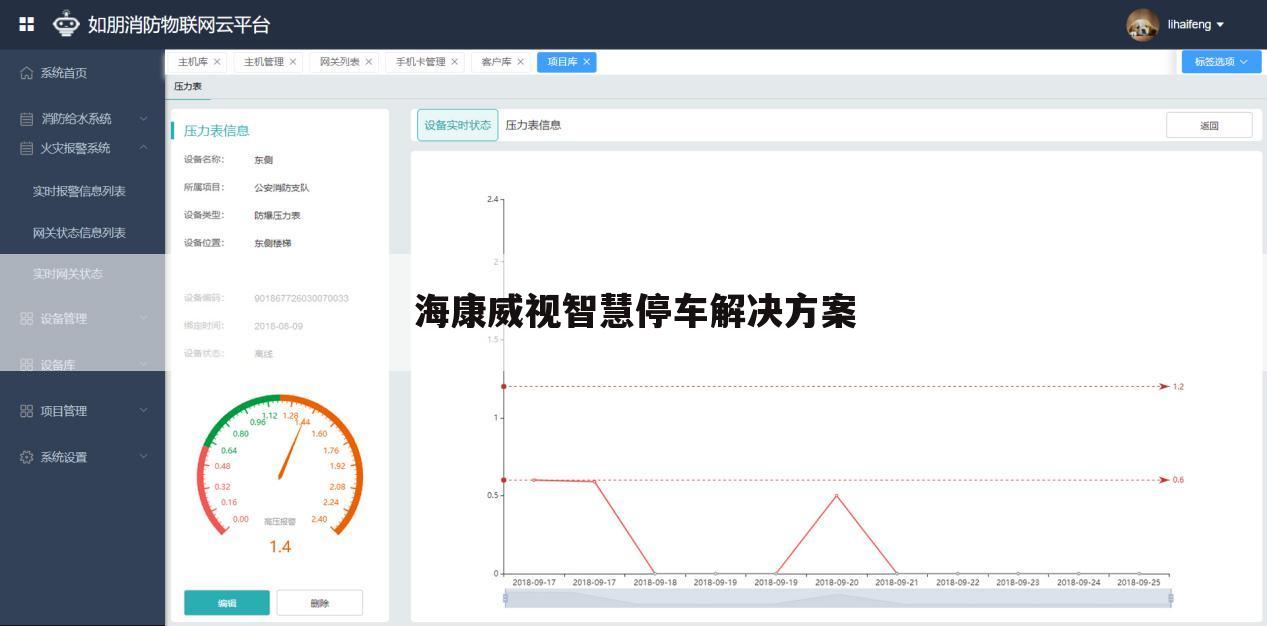
Task: Switch to the 网关列表 tab
Action: click(x=339, y=62)
